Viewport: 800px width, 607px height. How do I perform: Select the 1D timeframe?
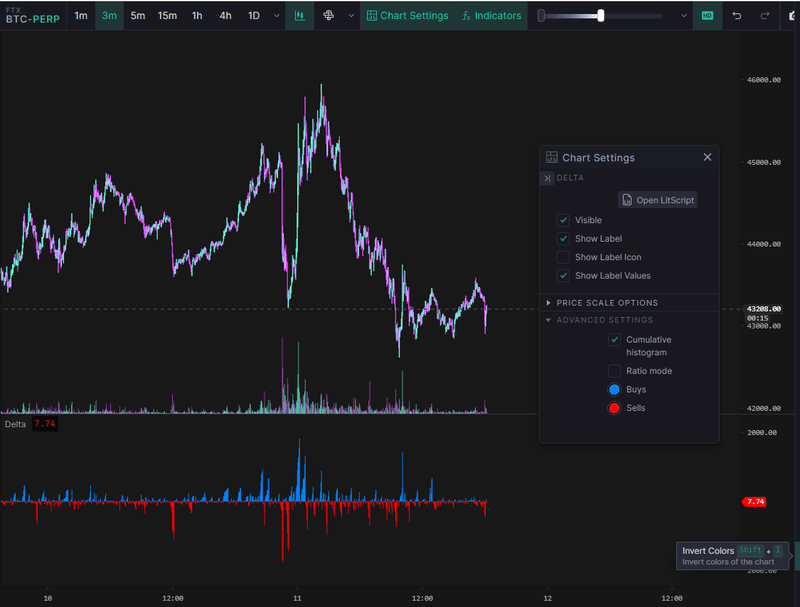point(254,16)
